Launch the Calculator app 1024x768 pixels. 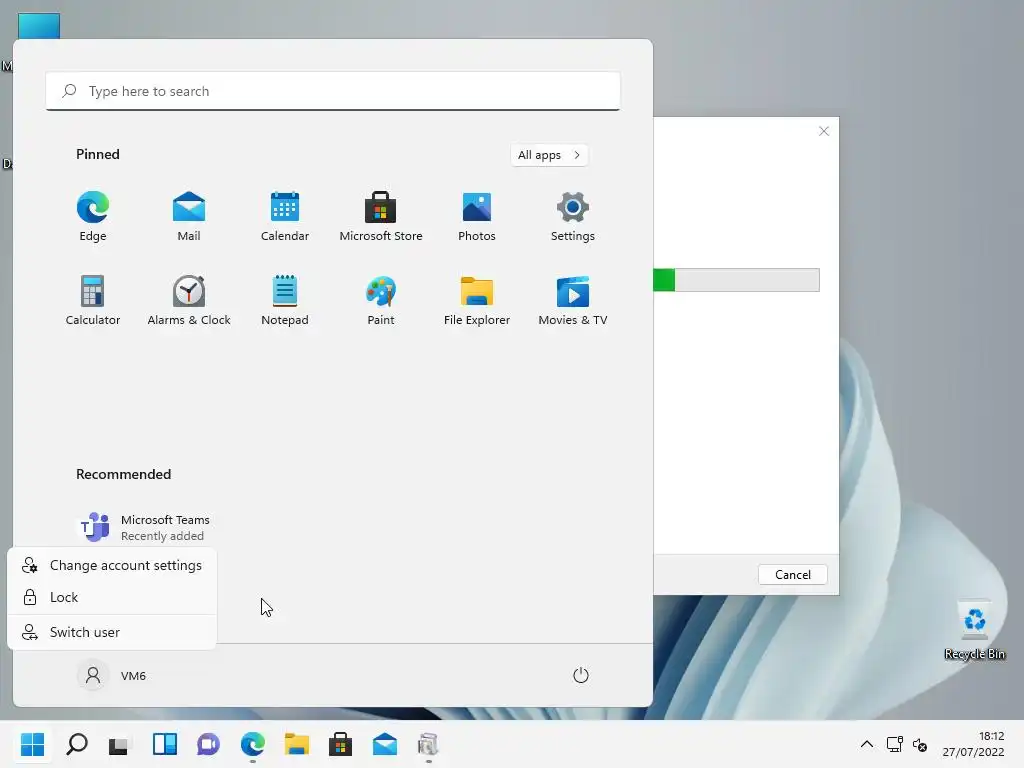click(93, 300)
